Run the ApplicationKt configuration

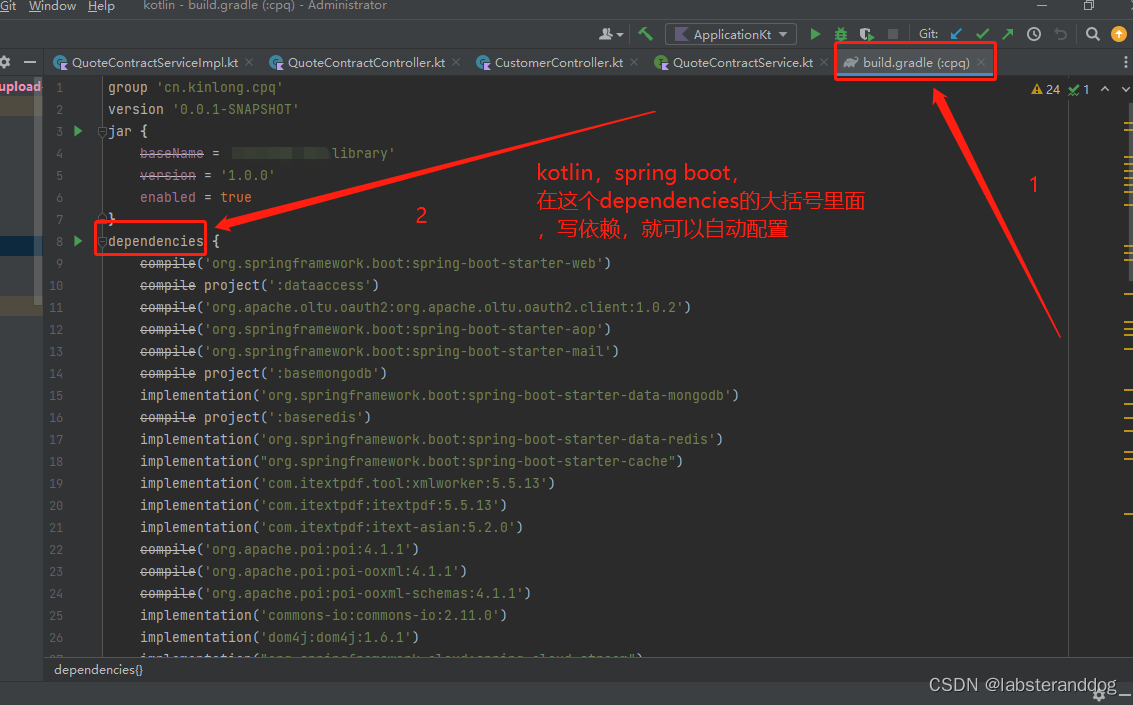click(x=814, y=33)
